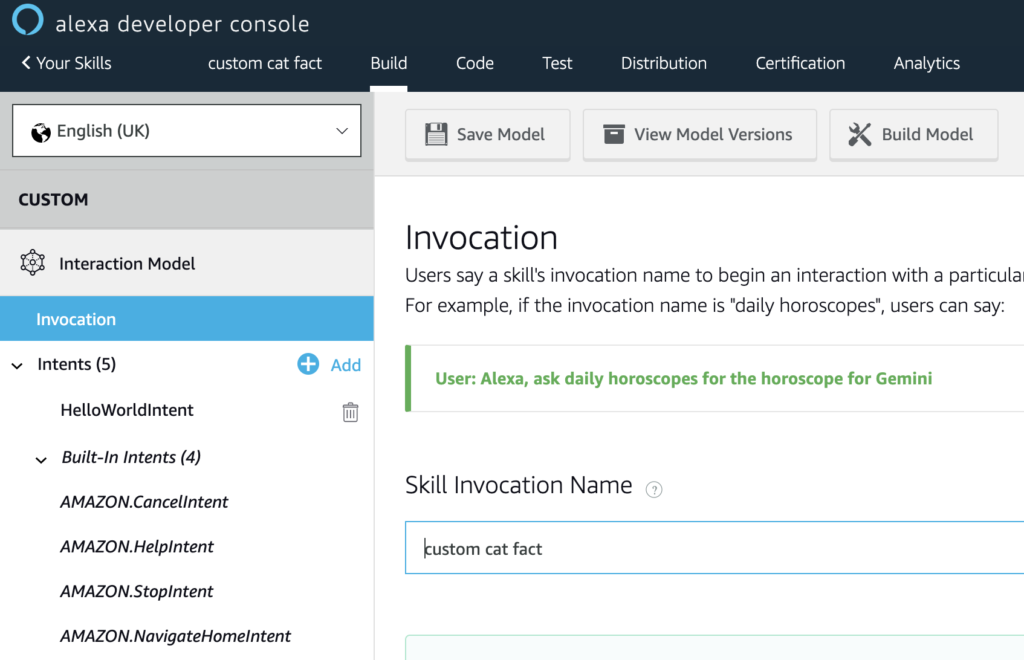Click the green Alexa daily horoscopes example text

683,379
